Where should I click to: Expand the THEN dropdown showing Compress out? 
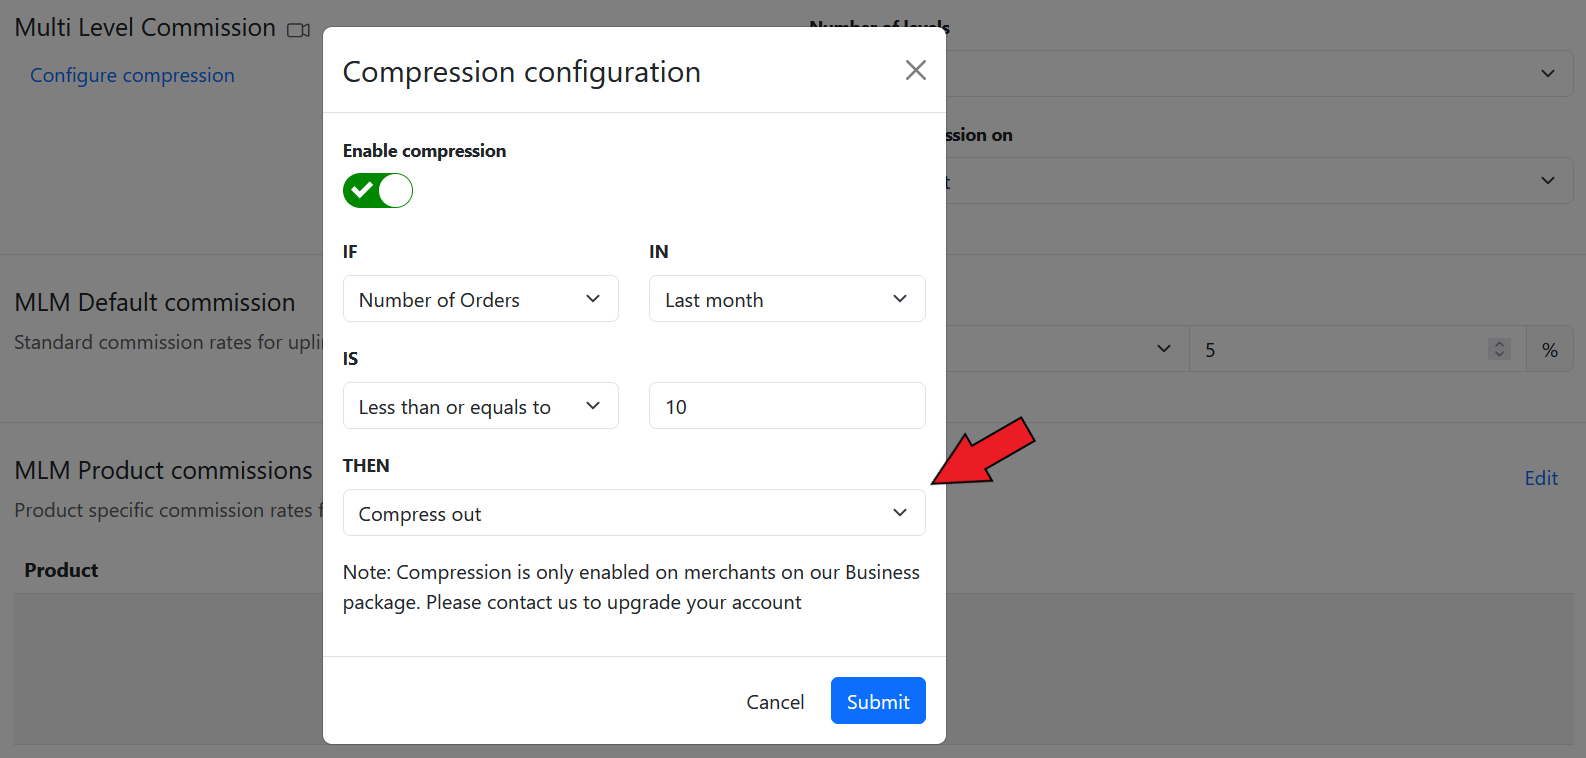(x=633, y=513)
